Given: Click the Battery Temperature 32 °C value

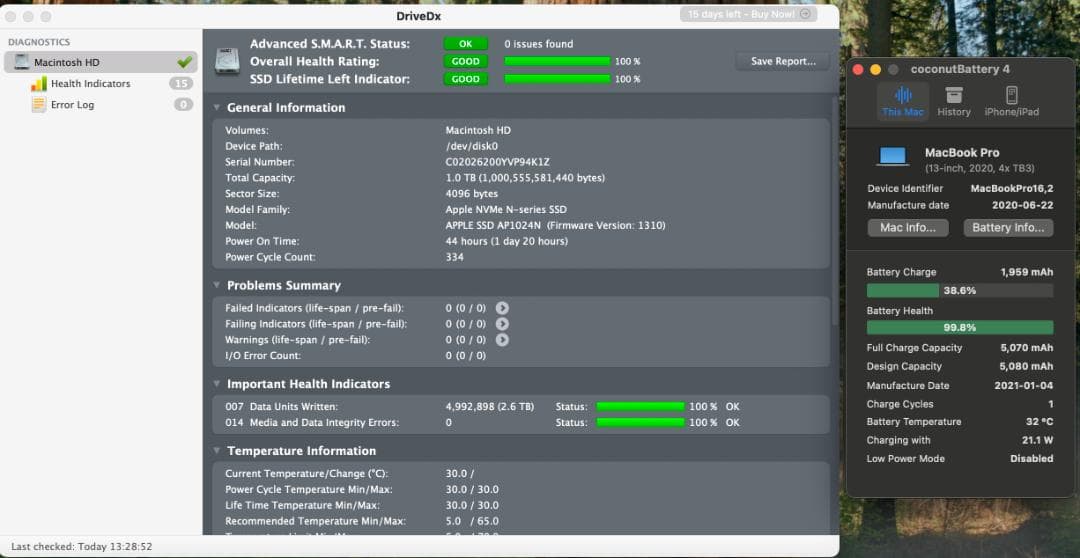Looking at the screenshot, I should 1039,422.
